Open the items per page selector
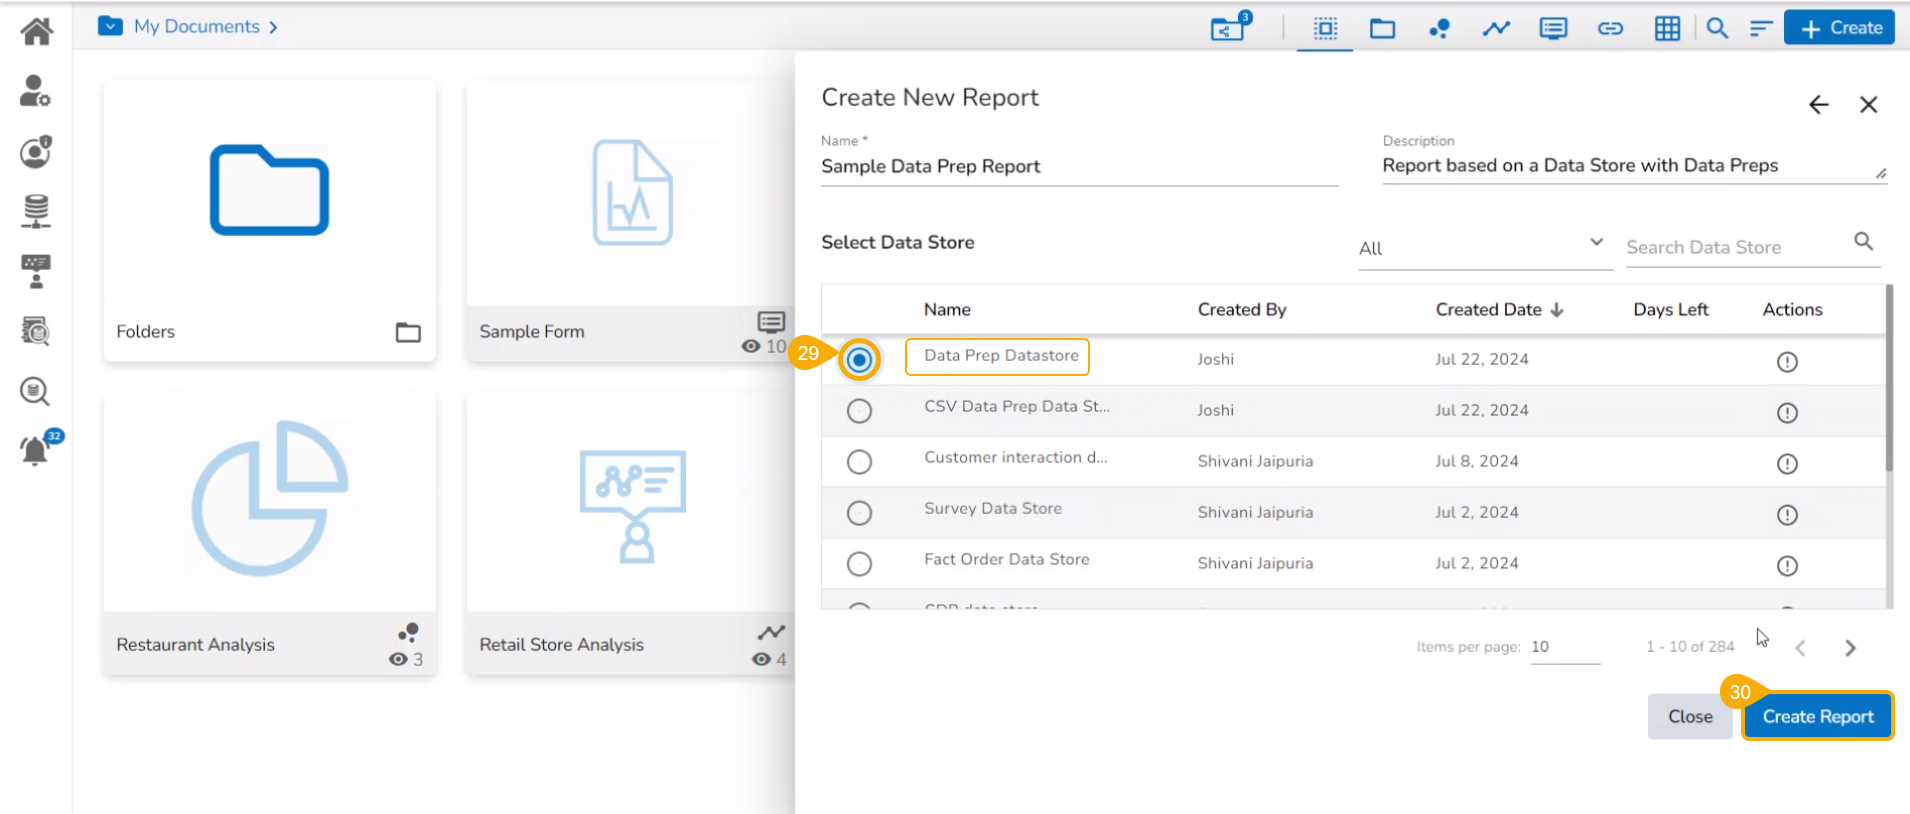 (x=1564, y=647)
